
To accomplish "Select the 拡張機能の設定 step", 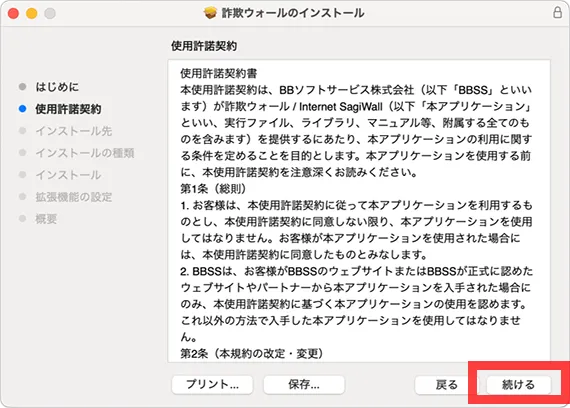I will tap(73, 197).
